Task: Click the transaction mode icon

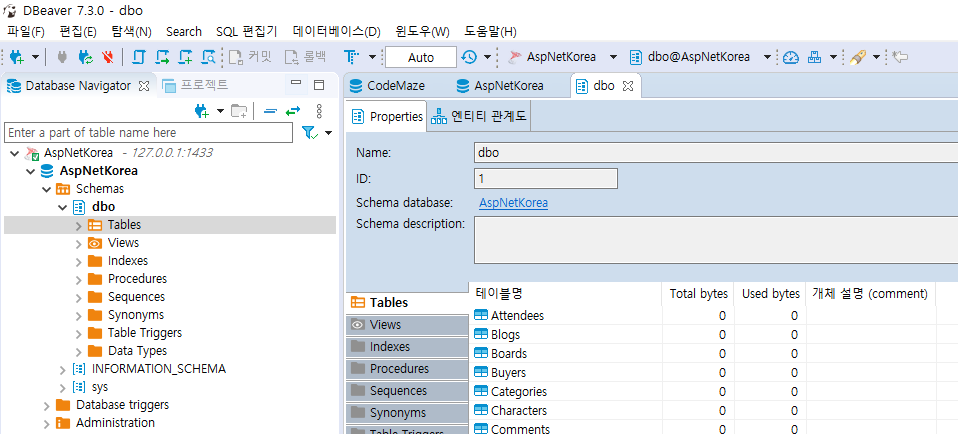Action: [x=351, y=57]
